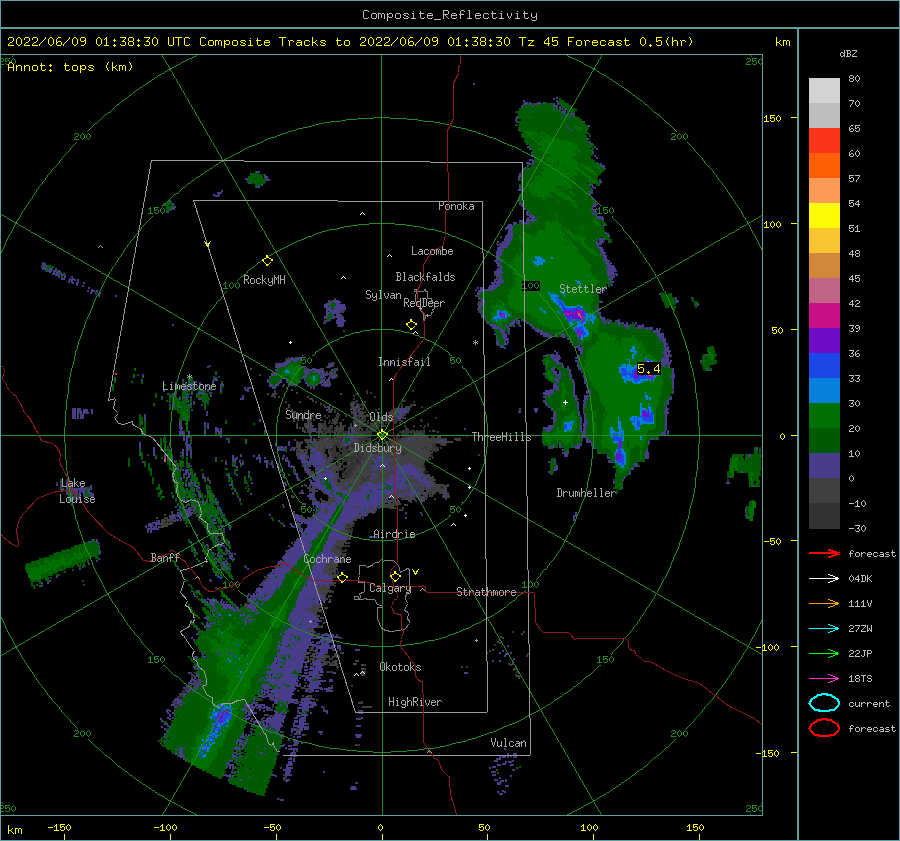
Task: Click the yellow radar-site marker at Olds
Action: point(382,435)
